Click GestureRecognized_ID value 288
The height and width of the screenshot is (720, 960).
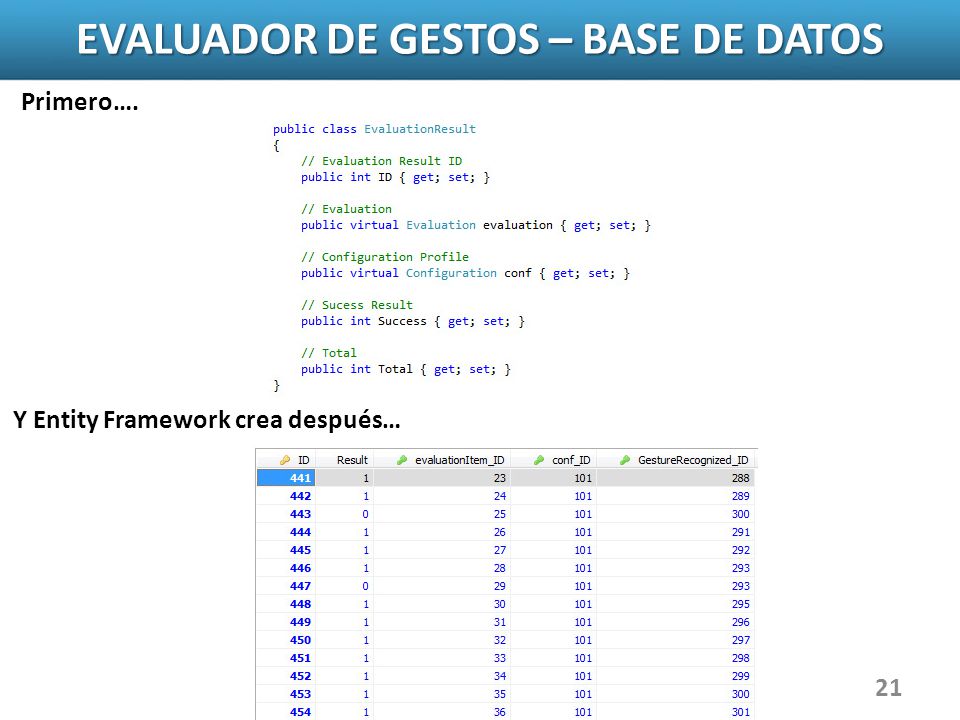click(x=740, y=478)
